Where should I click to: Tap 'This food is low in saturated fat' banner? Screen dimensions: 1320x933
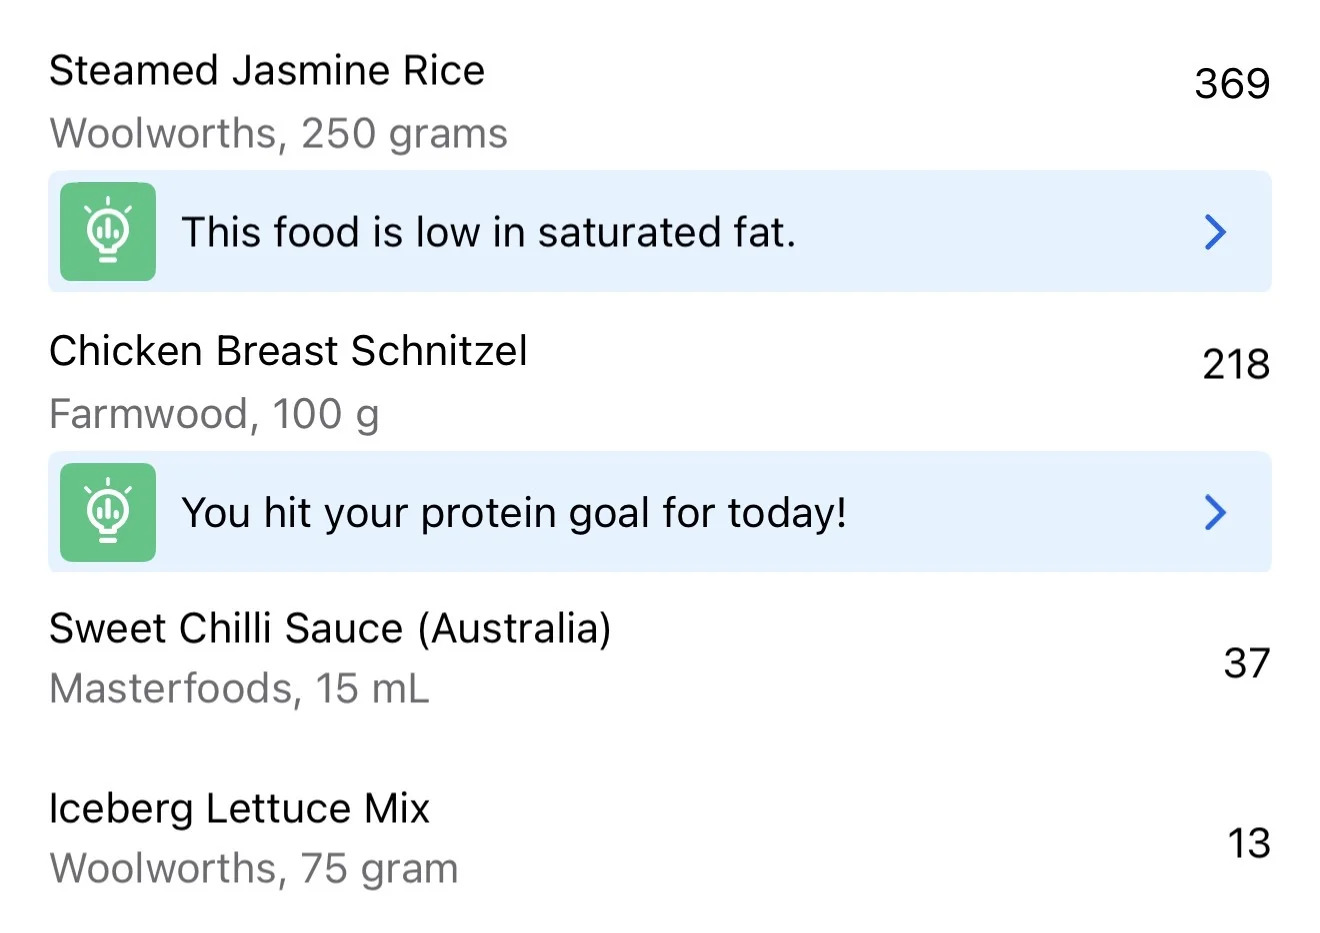[488, 232]
